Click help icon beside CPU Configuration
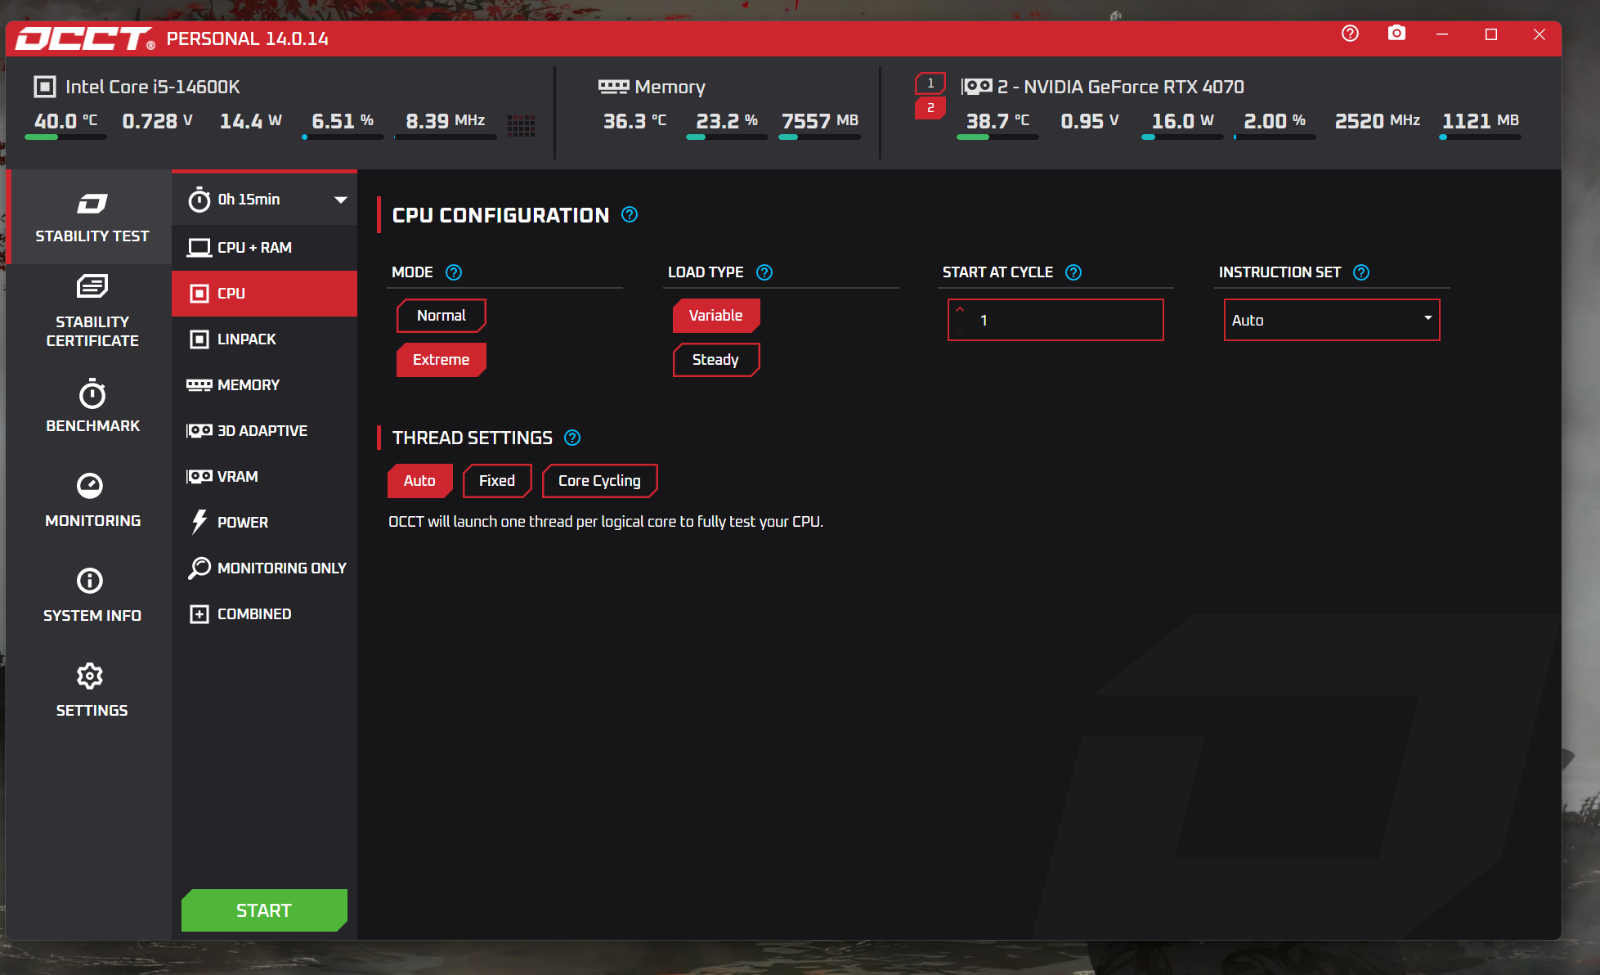Viewport: 1600px width, 975px height. (629, 215)
